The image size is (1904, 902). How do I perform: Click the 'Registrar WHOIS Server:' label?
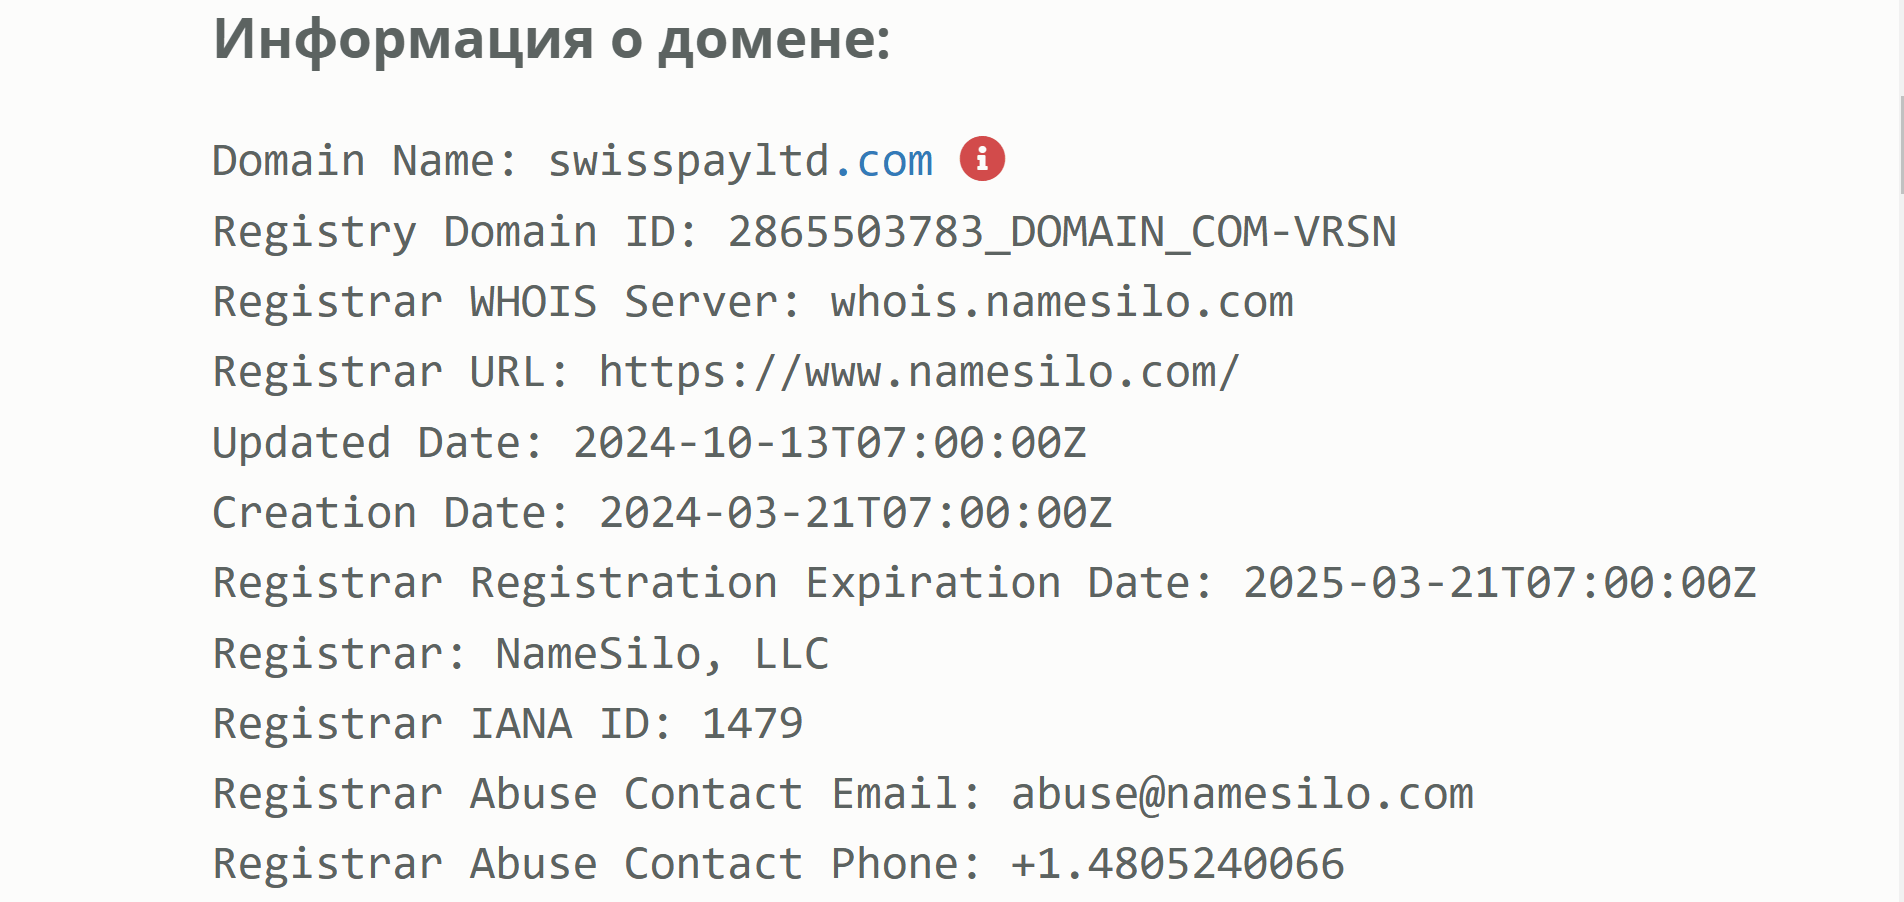(x=507, y=302)
